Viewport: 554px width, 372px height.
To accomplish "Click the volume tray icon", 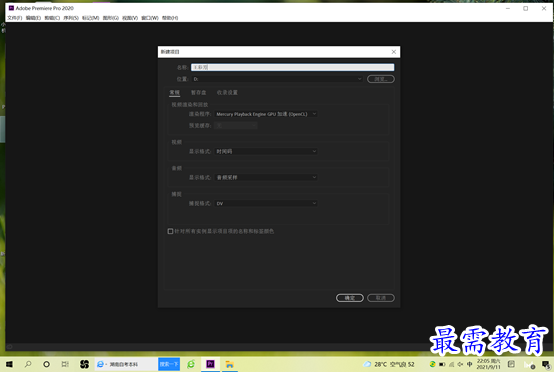I will [x=460, y=364].
